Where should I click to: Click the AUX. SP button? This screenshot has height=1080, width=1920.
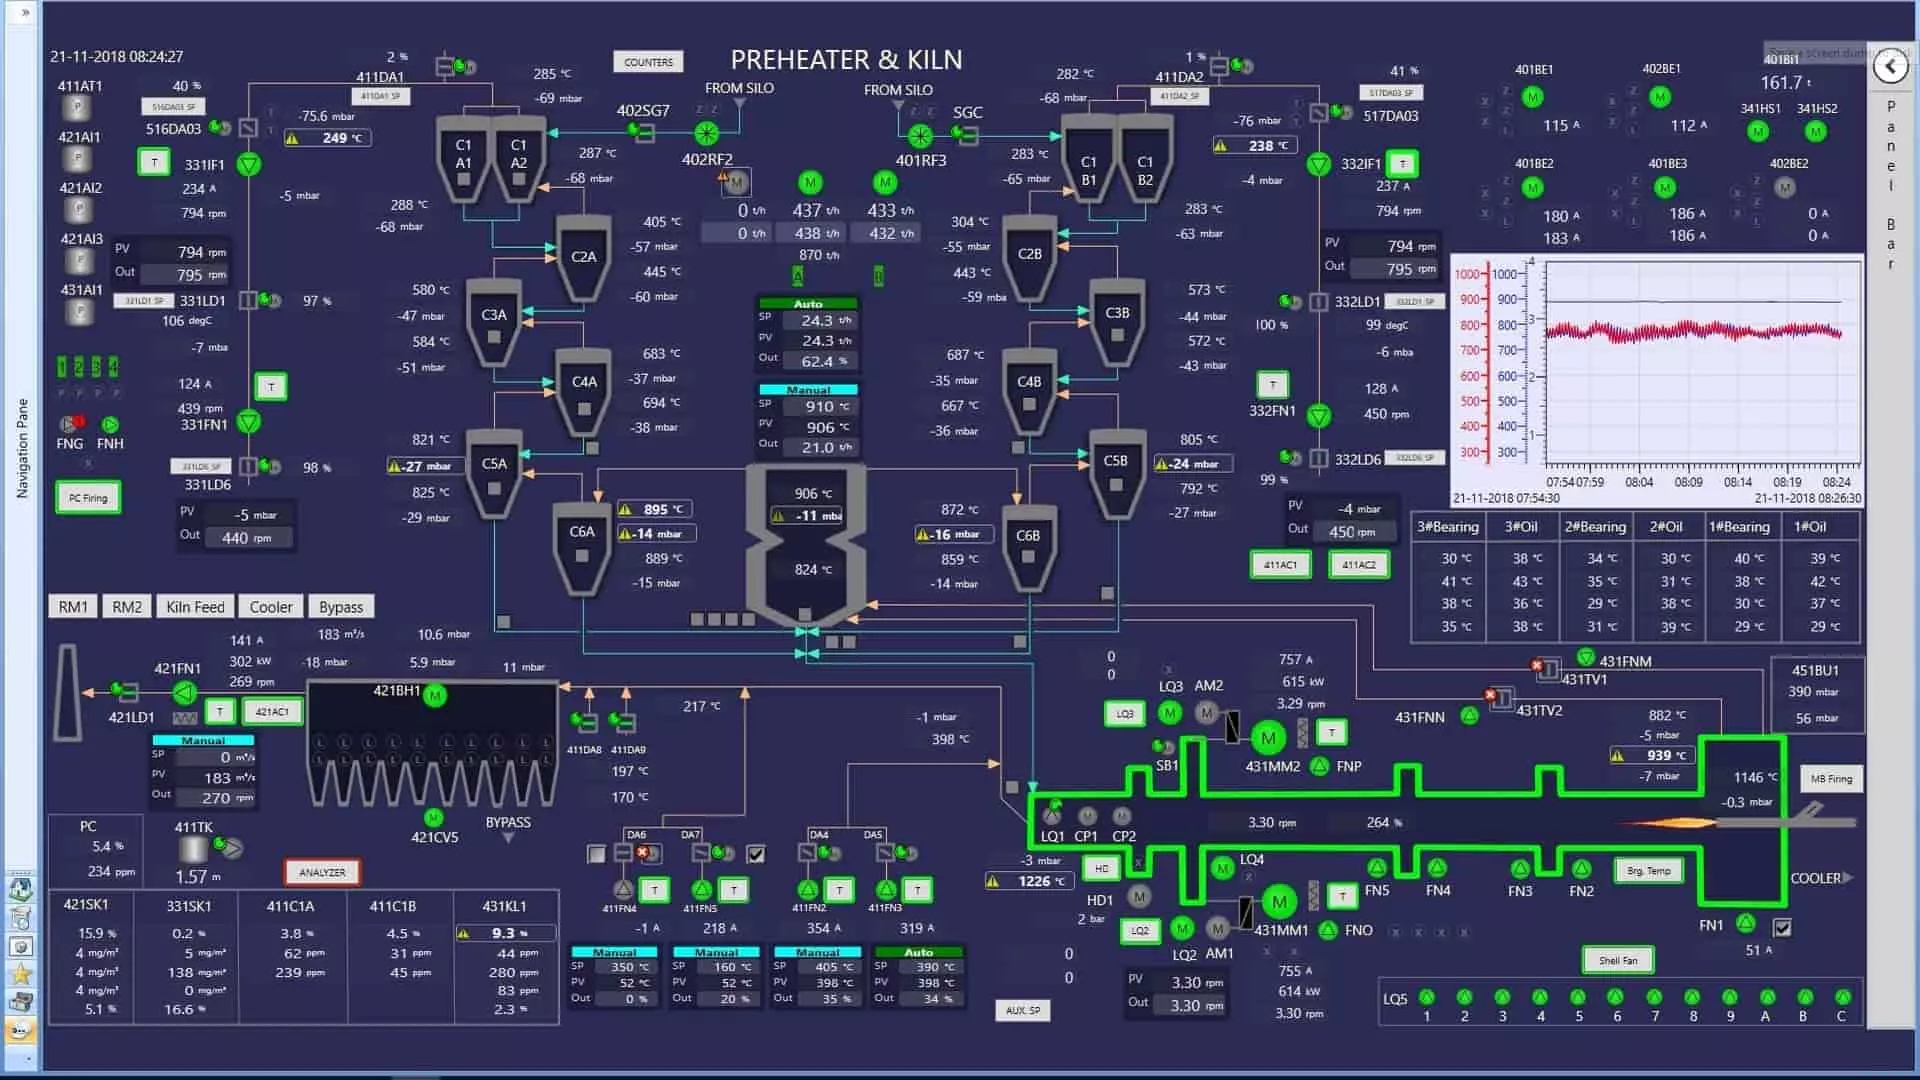click(x=1023, y=1011)
